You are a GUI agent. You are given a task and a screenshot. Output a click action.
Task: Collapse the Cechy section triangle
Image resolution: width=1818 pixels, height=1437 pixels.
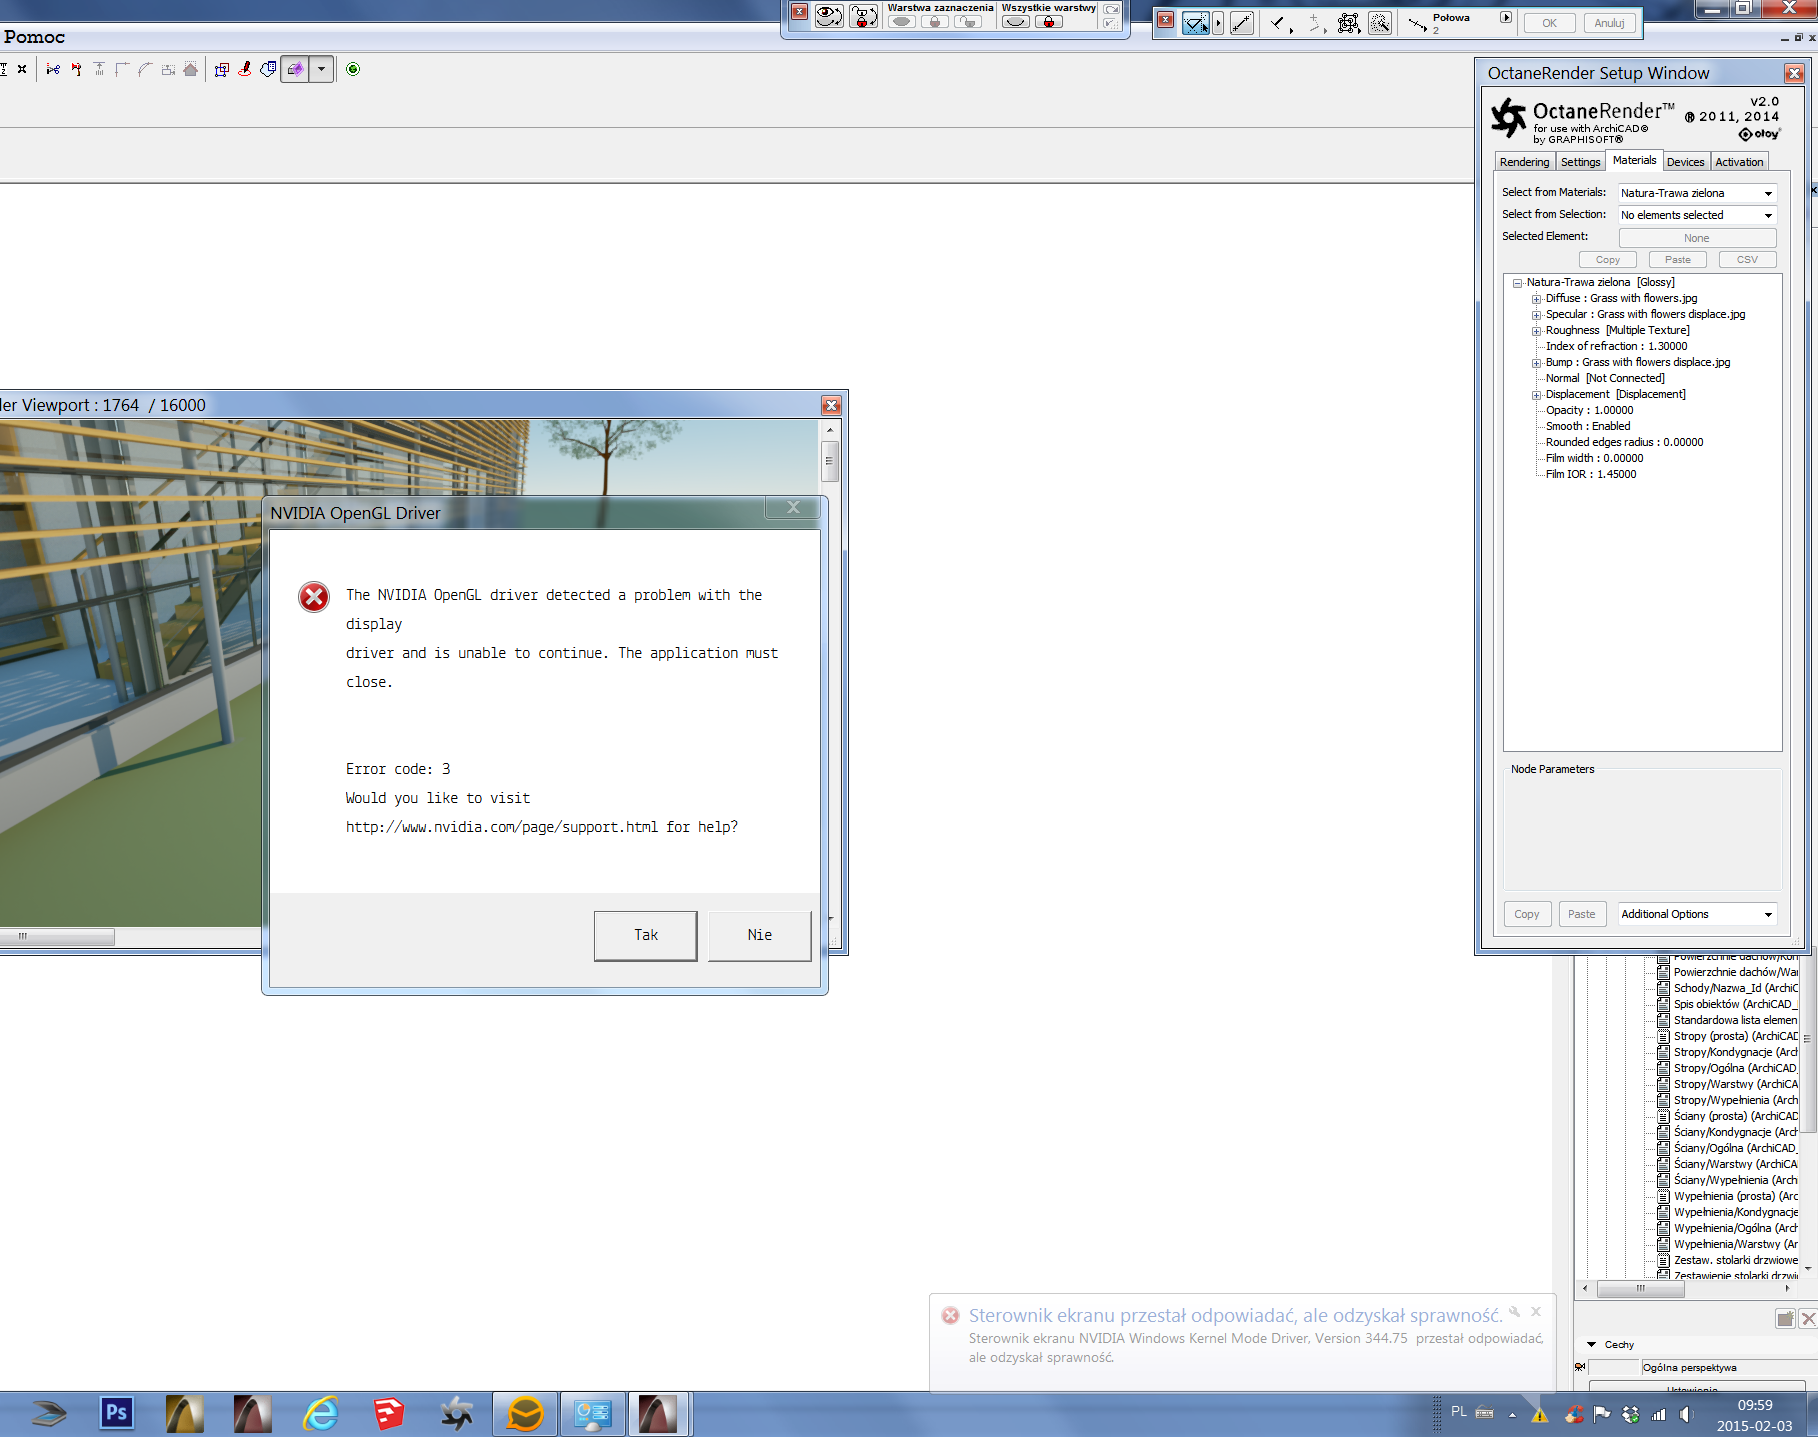[1591, 1345]
